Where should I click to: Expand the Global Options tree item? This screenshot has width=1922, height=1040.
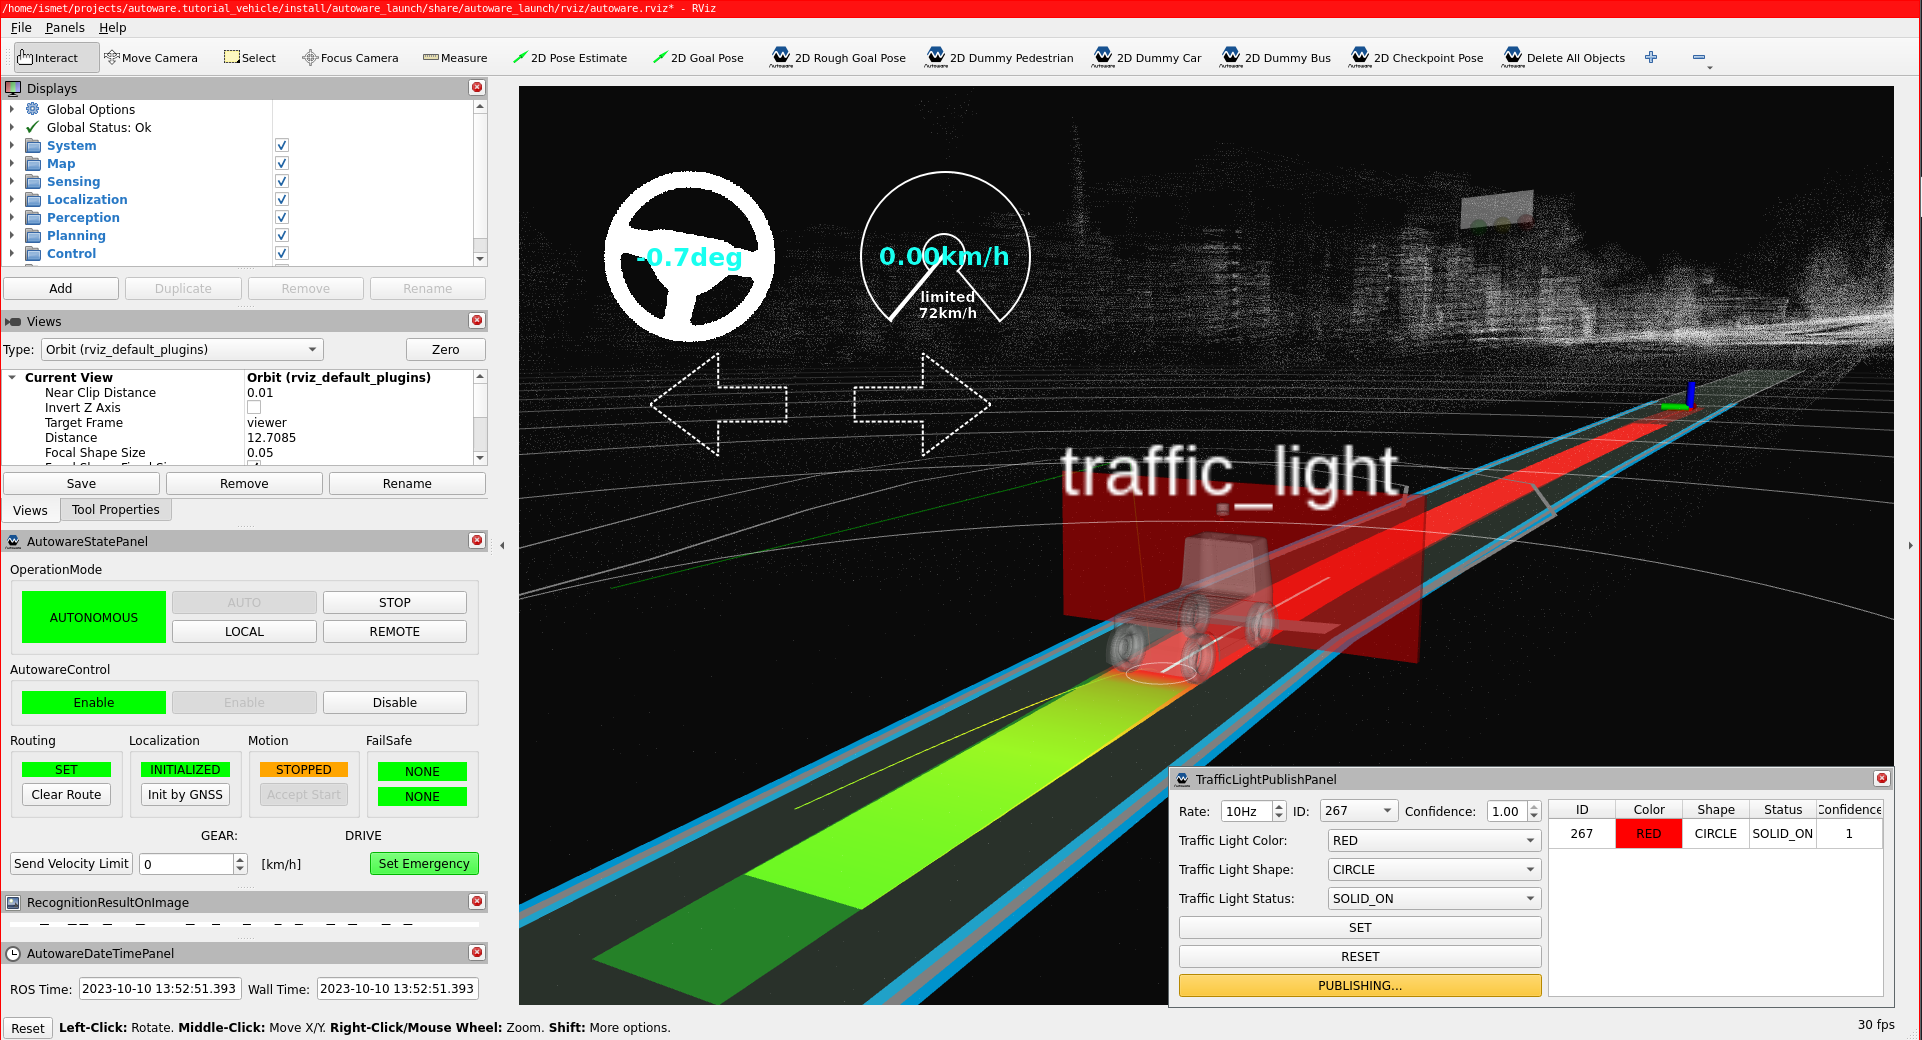click(11, 109)
